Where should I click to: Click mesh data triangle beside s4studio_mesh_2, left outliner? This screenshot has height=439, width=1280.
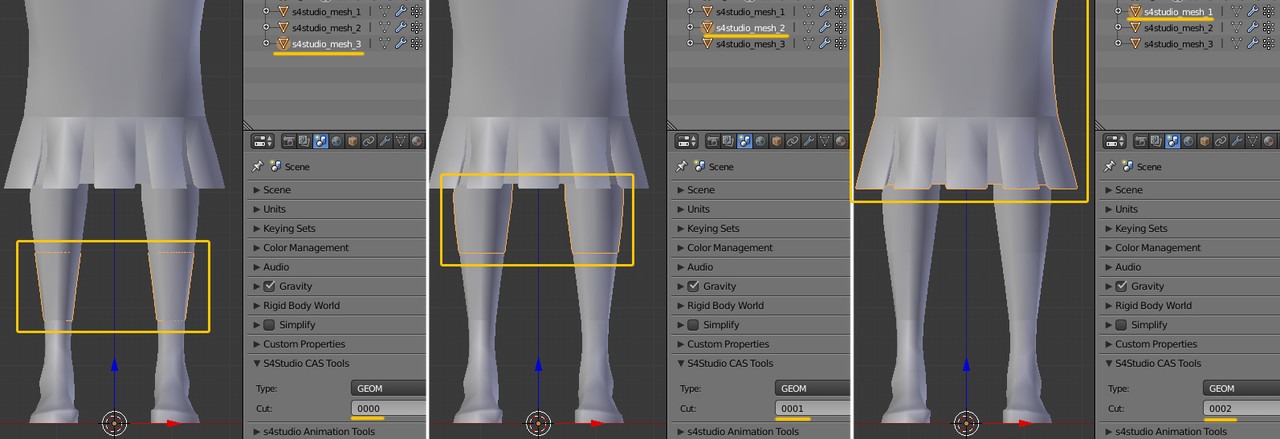pyautogui.click(x=385, y=27)
